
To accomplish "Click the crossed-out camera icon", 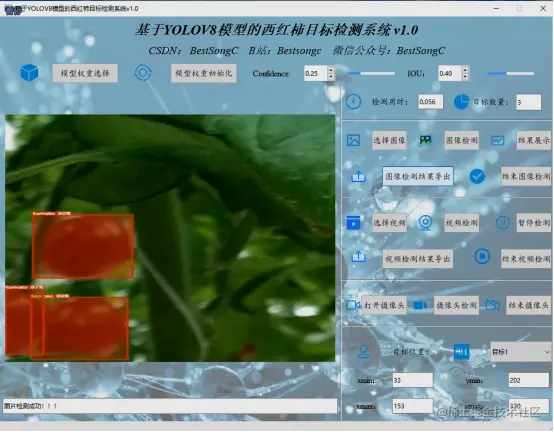I will click(x=493, y=304).
